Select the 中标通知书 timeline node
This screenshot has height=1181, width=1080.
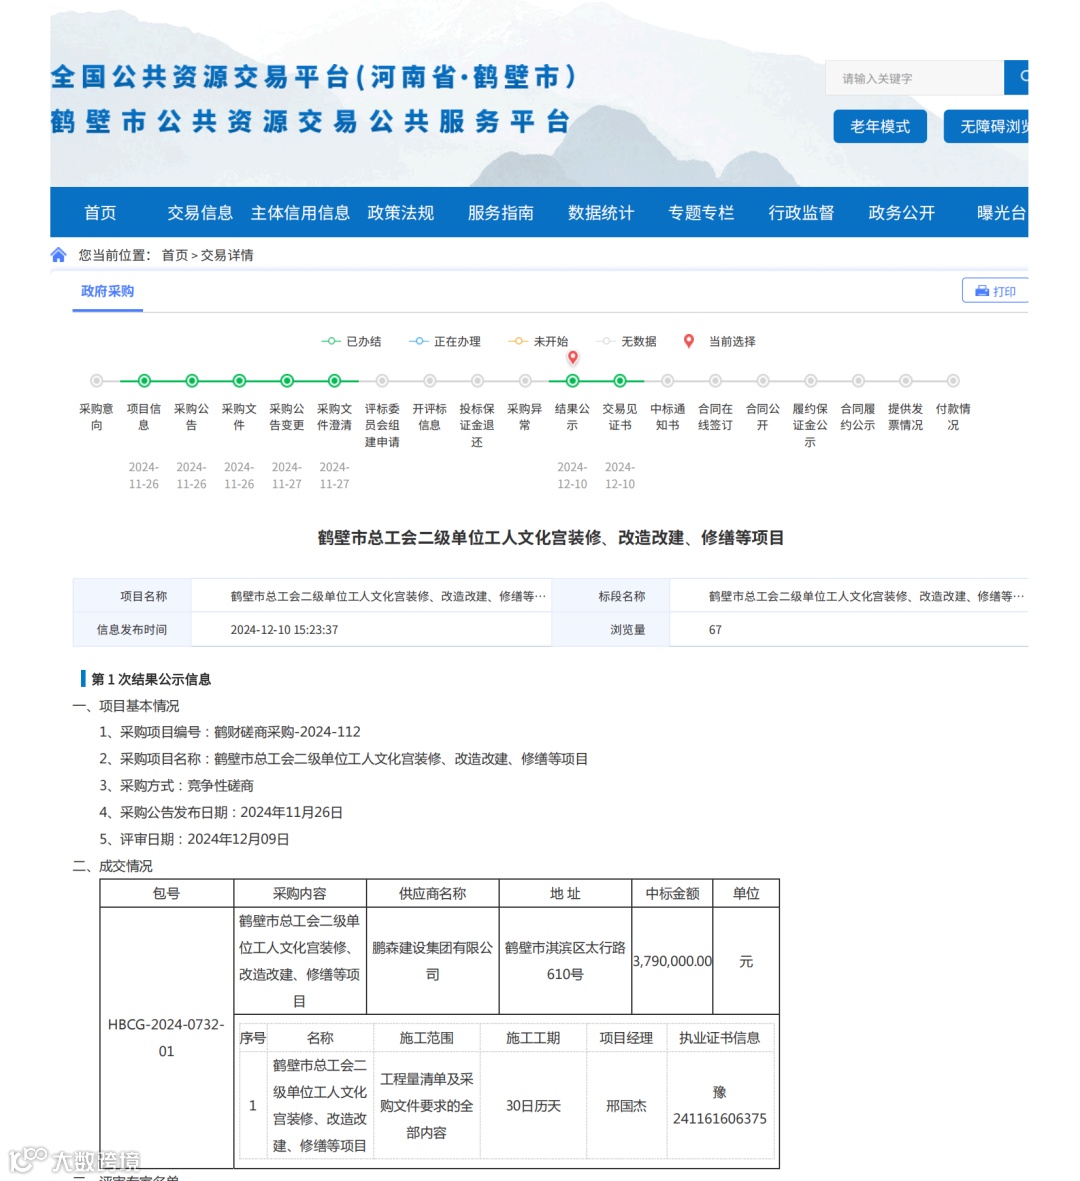(x=668, y=381)
